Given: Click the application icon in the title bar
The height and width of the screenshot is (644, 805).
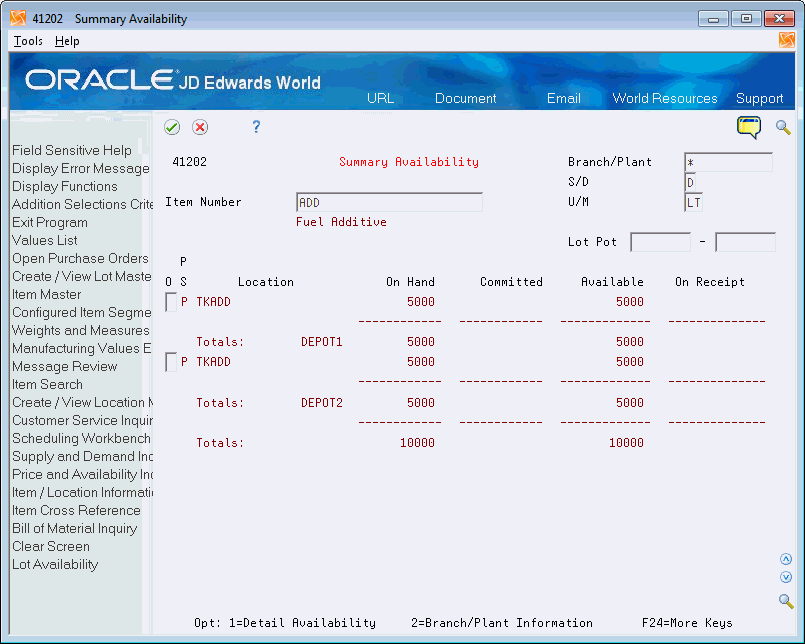Looking at the screenshot, I should [18, 18].
